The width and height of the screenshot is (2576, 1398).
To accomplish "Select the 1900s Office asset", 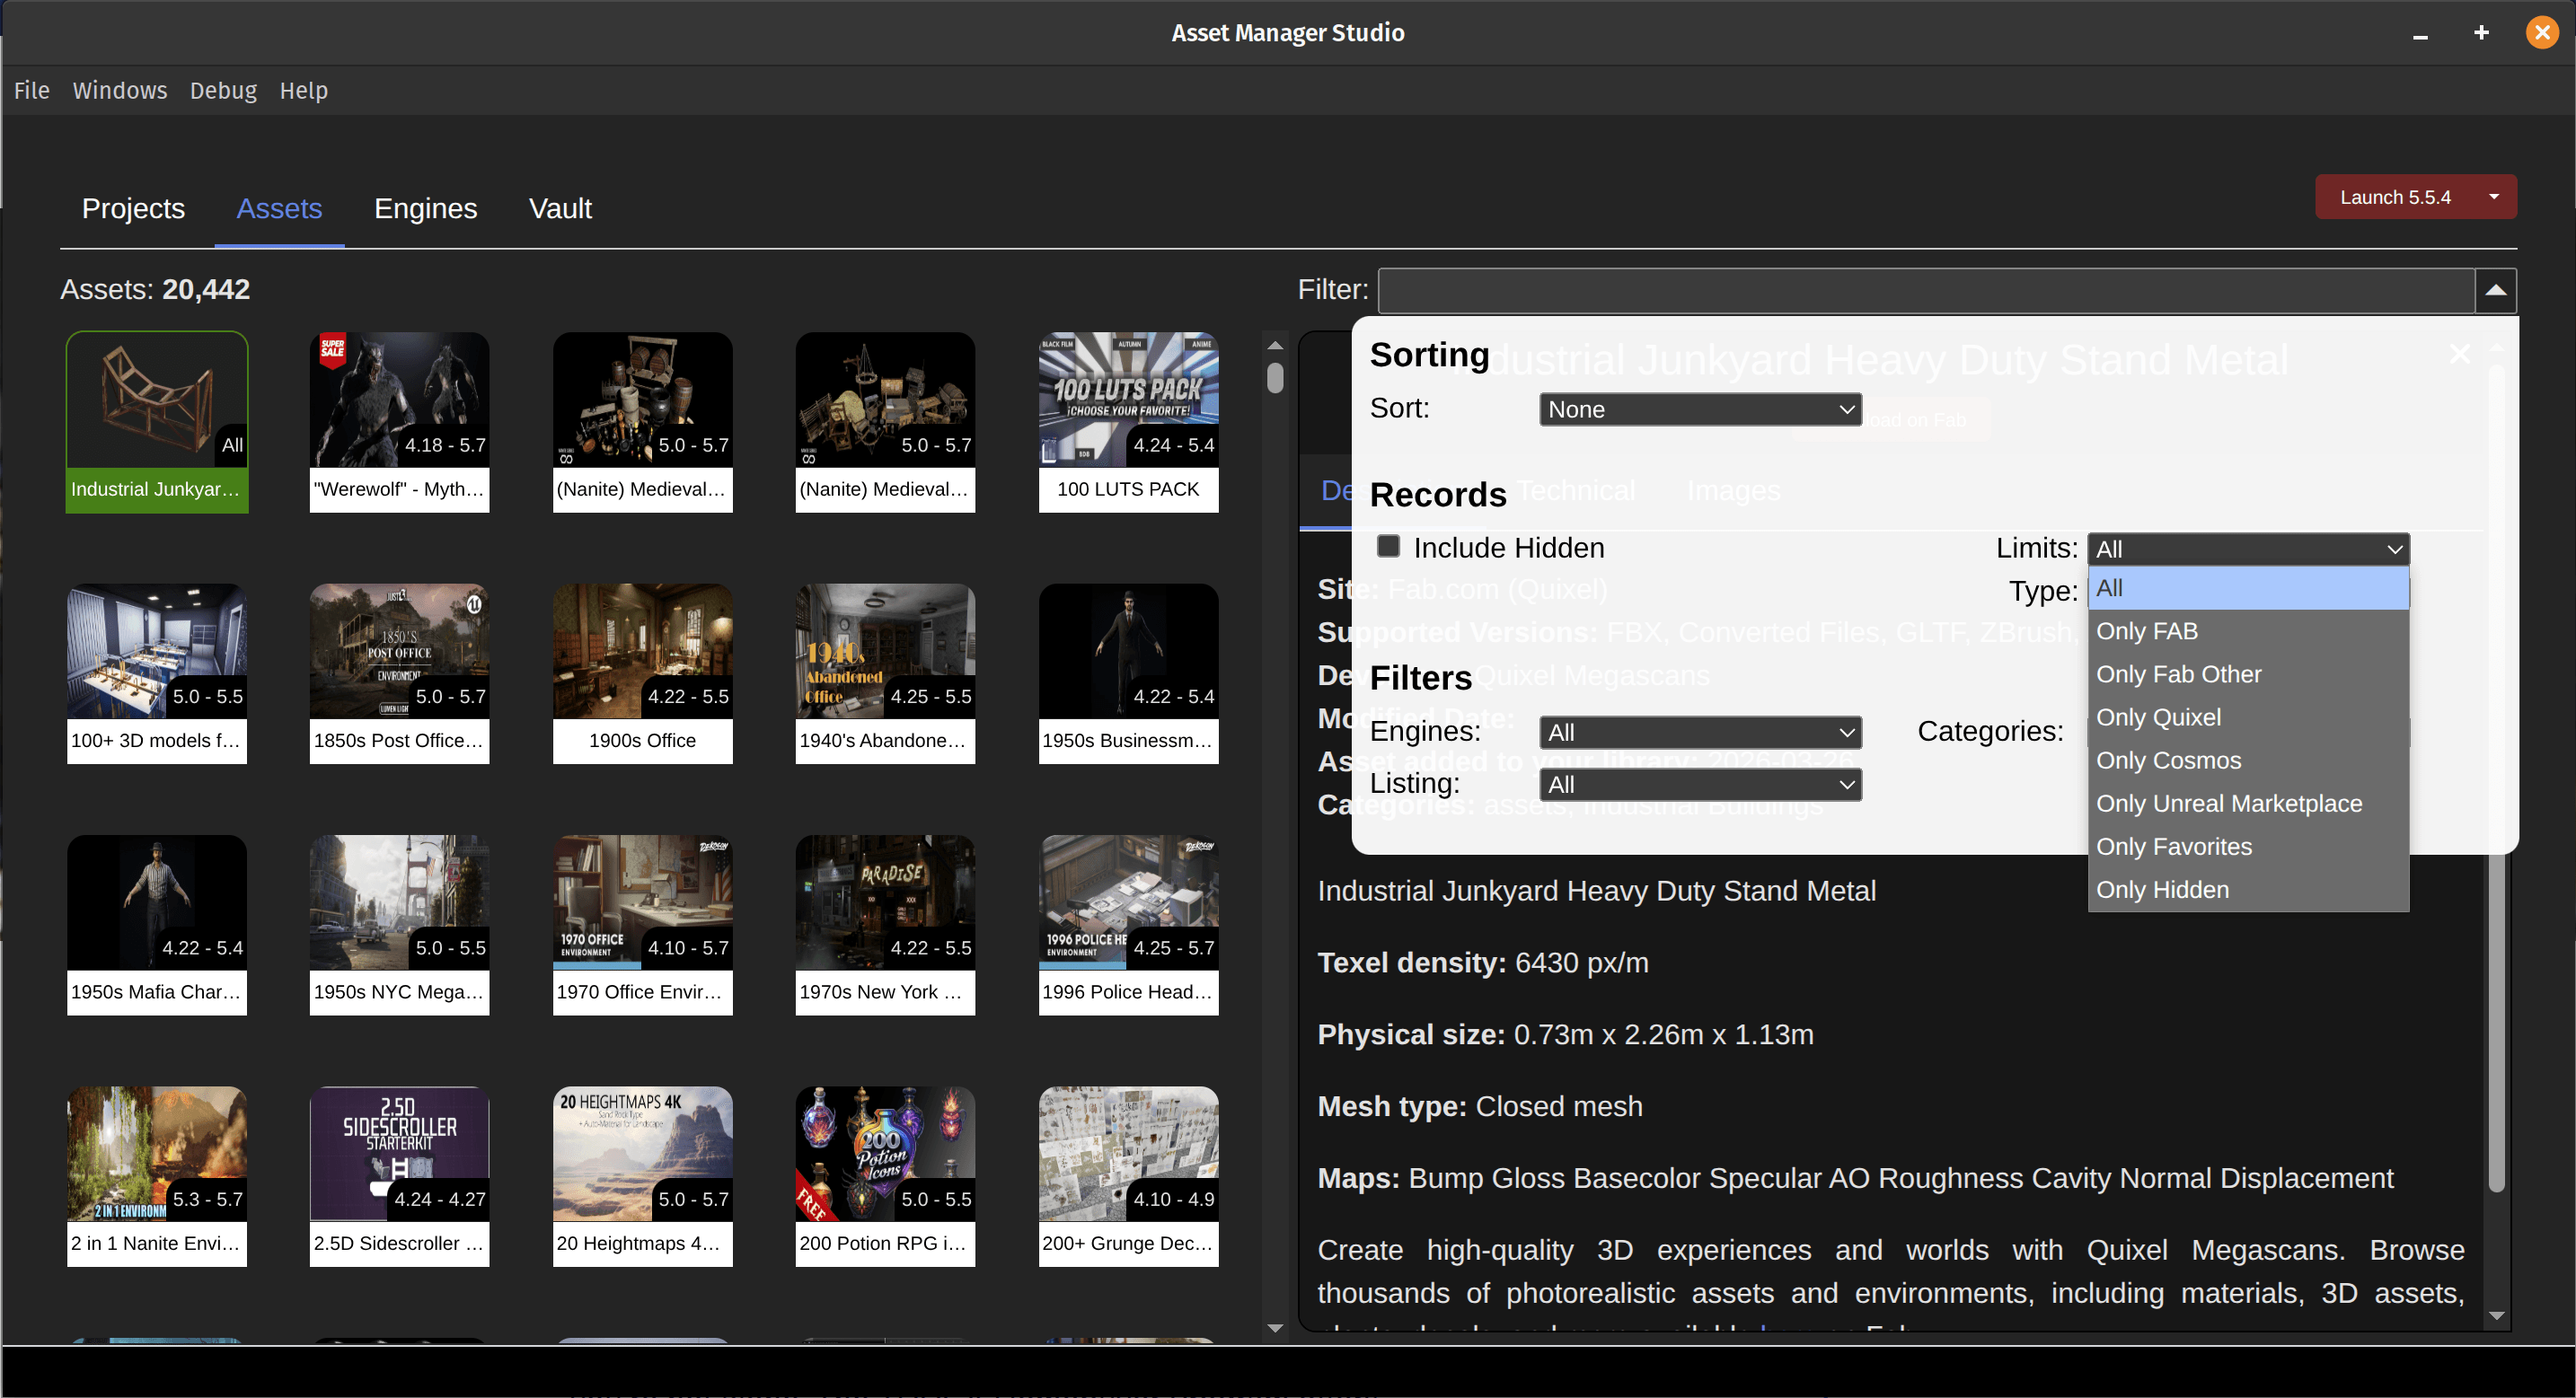I will pos(642,674).
